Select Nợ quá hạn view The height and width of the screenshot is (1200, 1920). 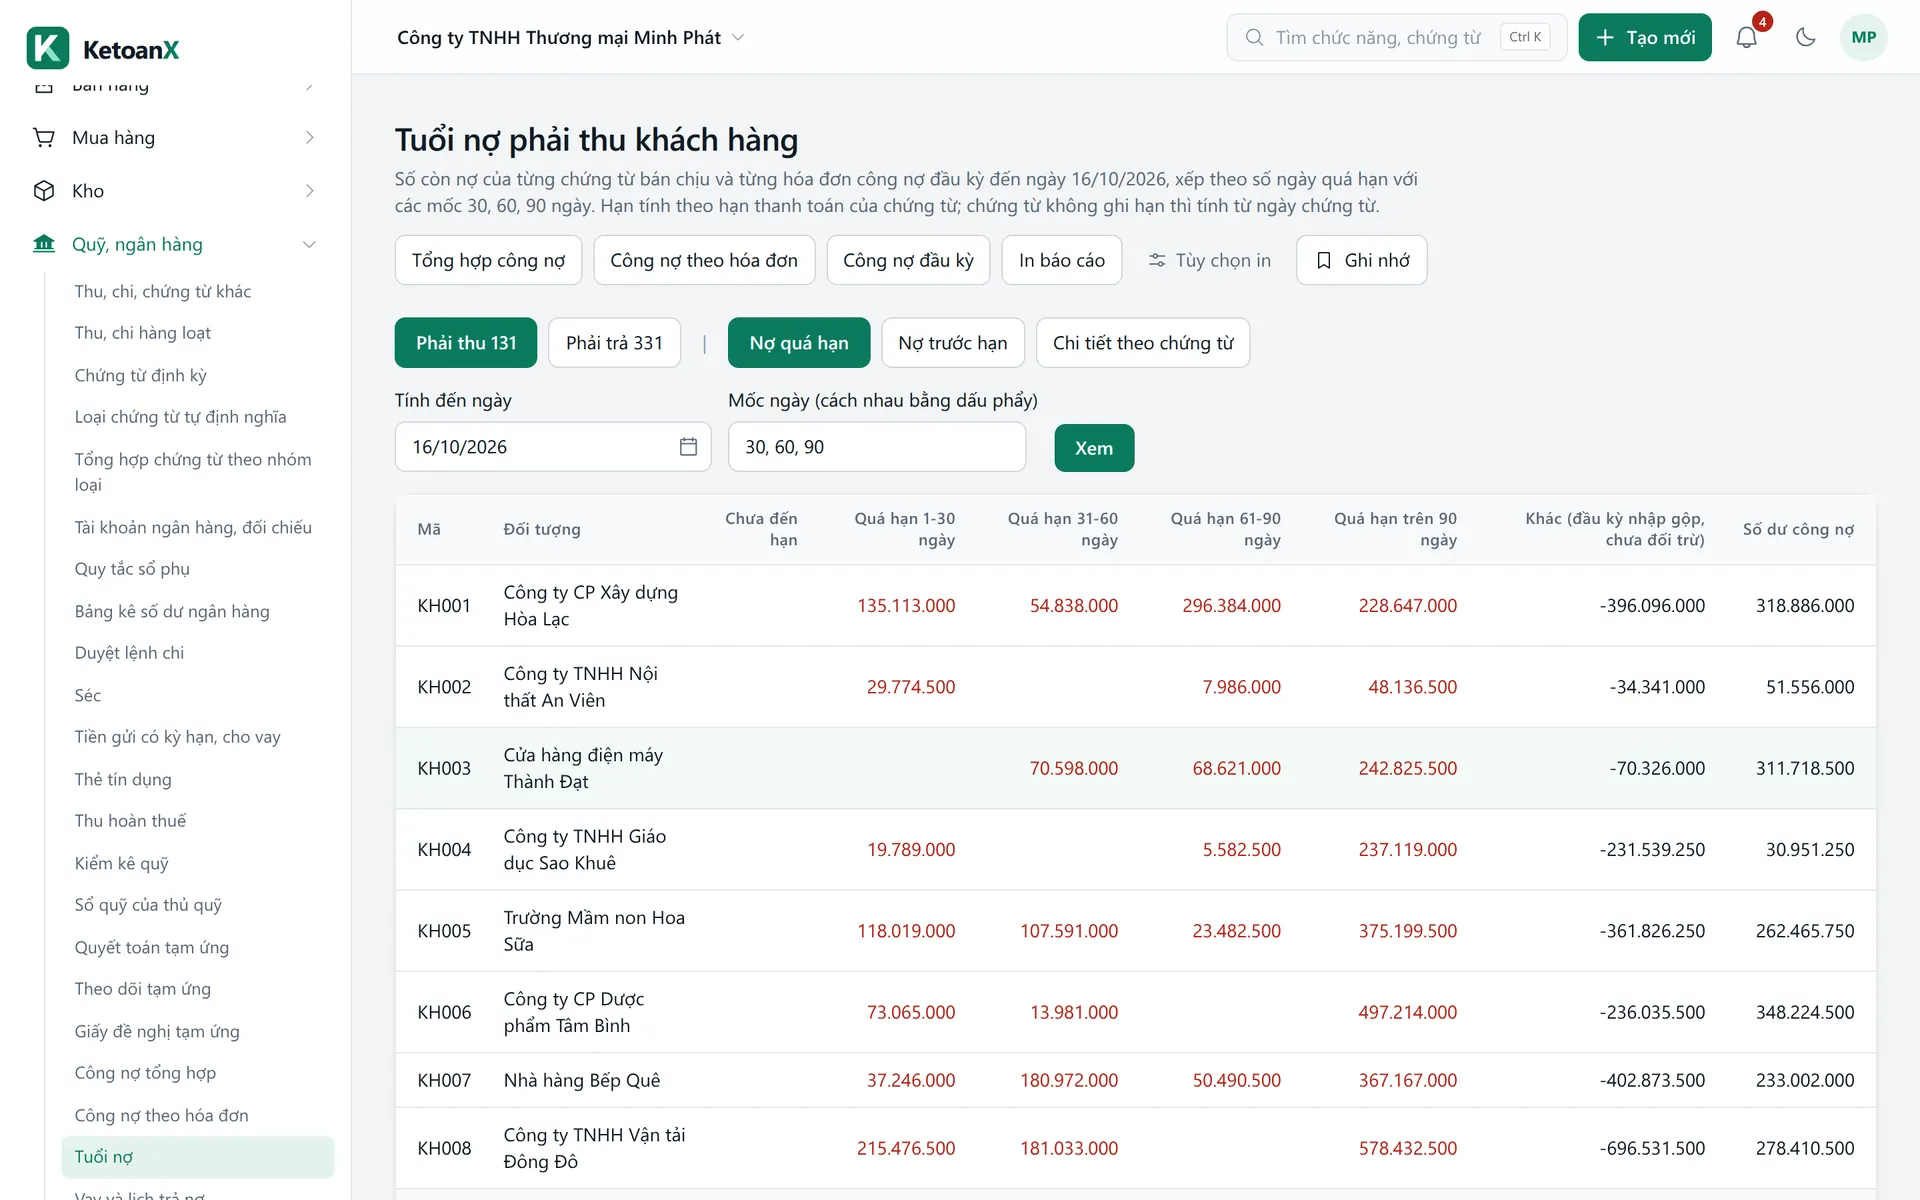pos(799,343)
